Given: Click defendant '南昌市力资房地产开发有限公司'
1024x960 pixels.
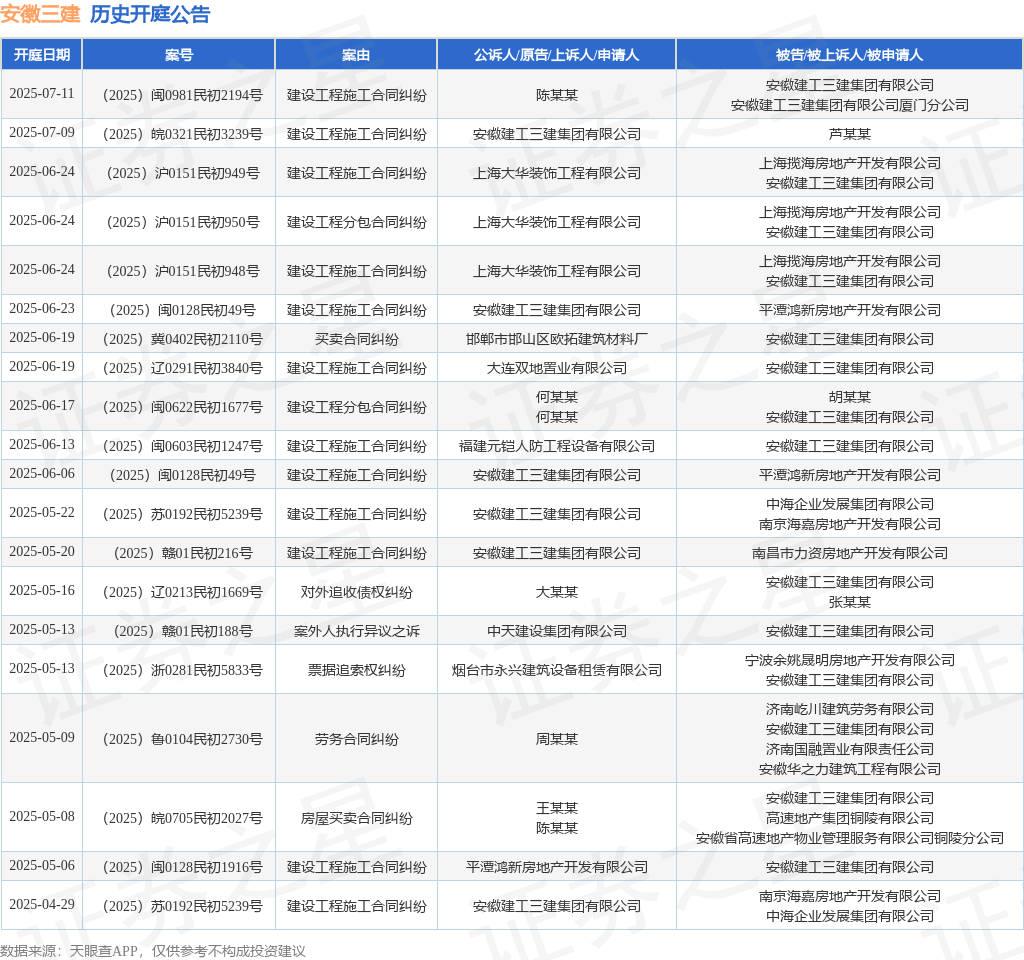Looking at the screenshot, I should coord(850,554).
